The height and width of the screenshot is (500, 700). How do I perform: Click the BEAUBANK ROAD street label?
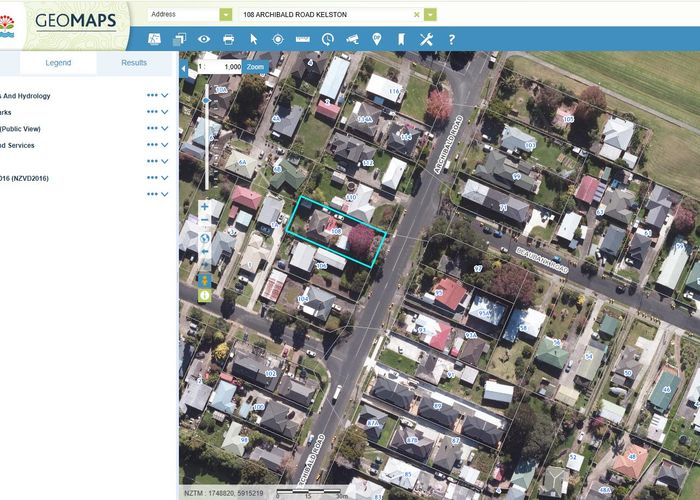pyautogui.click(x=542, y=260)
